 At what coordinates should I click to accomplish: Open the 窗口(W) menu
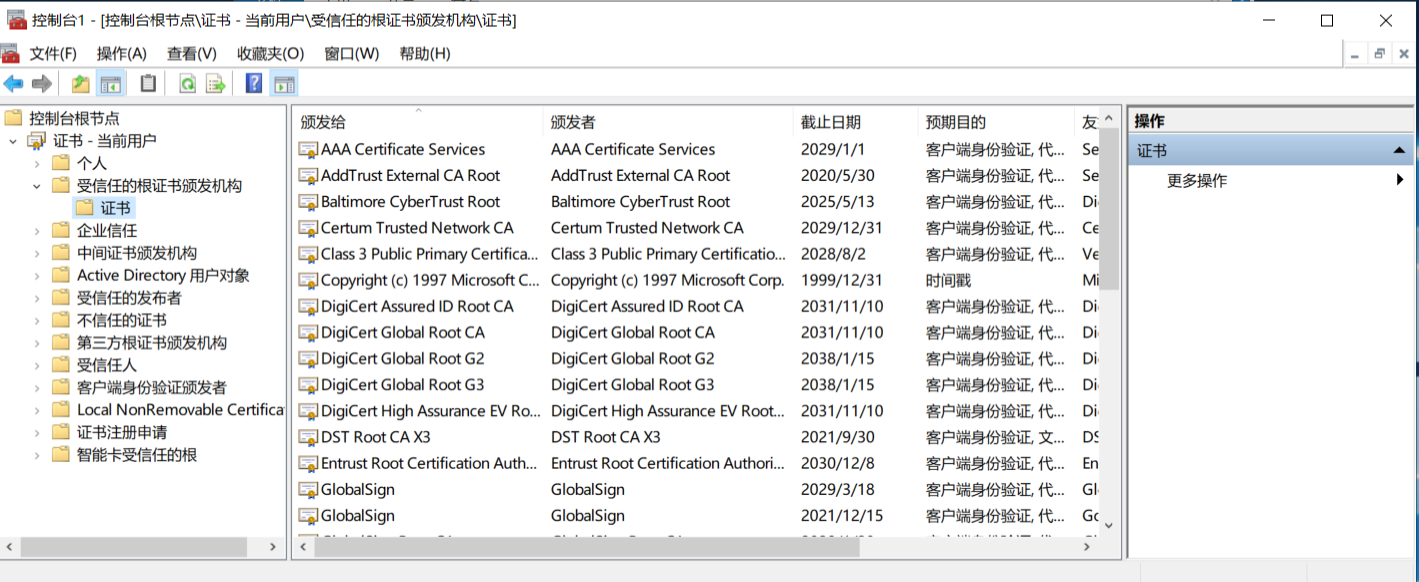tap(352, 54)
